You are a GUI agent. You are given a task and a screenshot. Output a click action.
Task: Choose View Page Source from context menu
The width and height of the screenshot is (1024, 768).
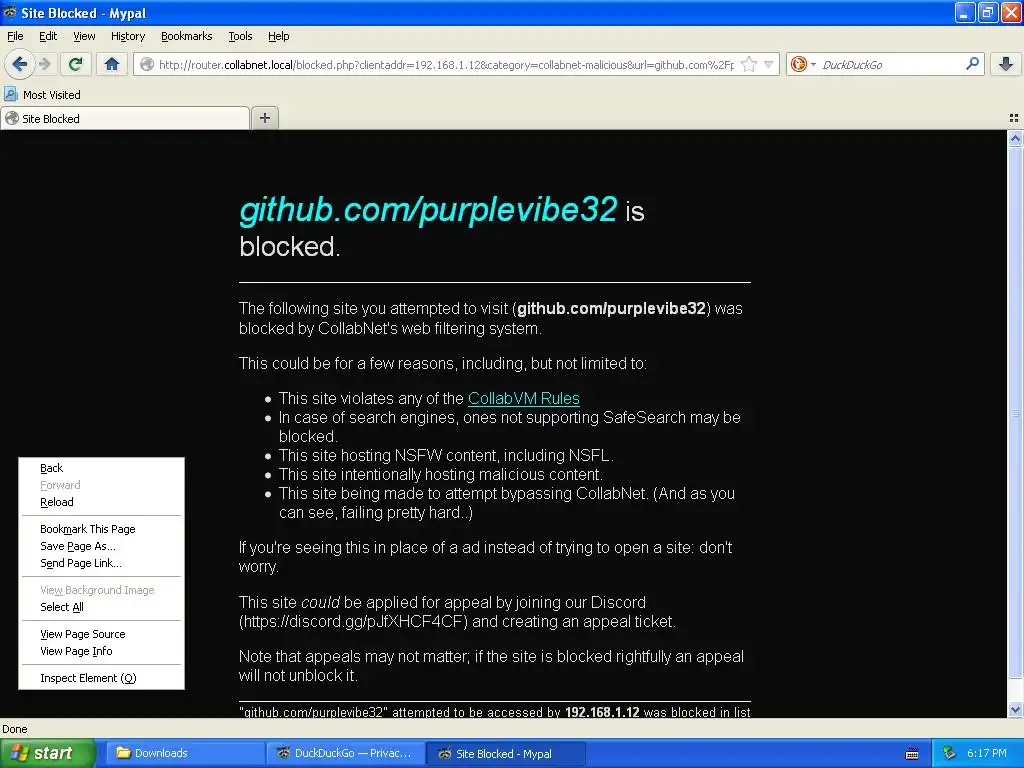click(x=101, y=634)
